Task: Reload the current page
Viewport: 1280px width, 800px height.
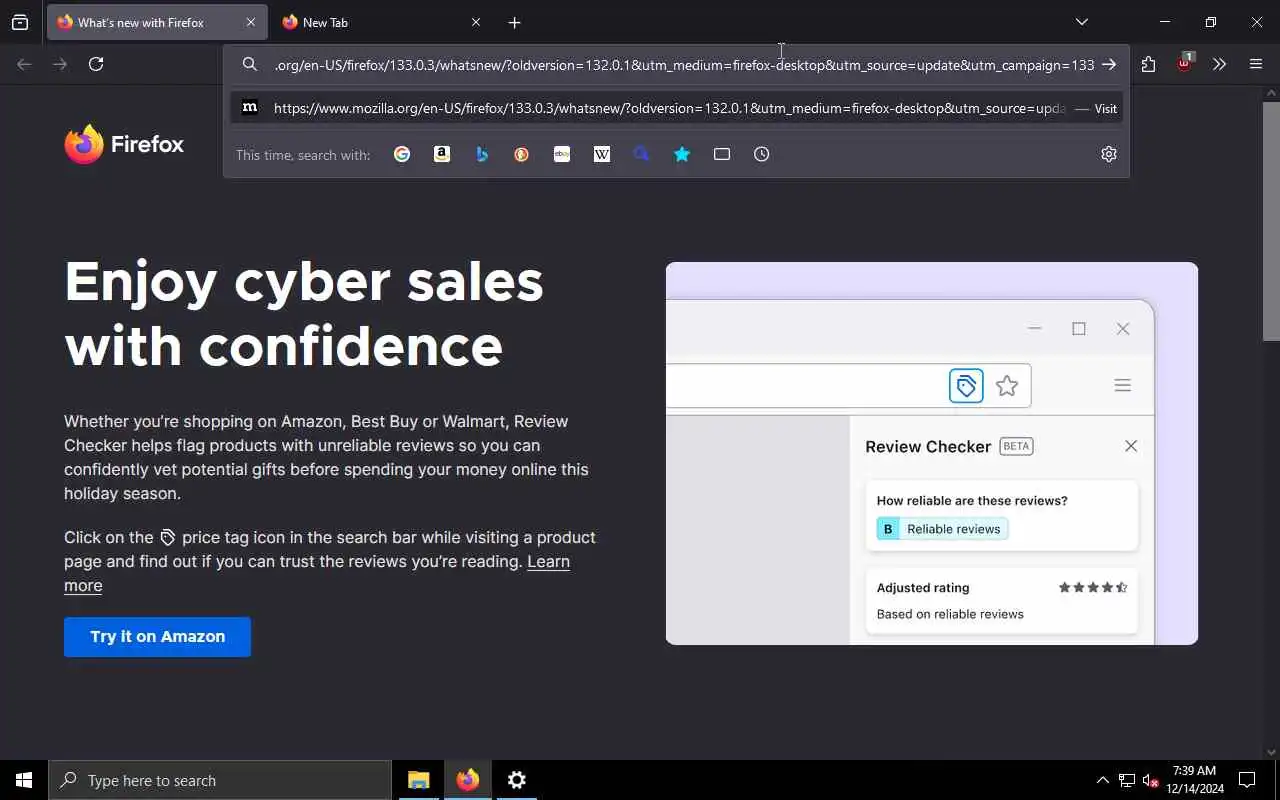Action: point(96,64)
